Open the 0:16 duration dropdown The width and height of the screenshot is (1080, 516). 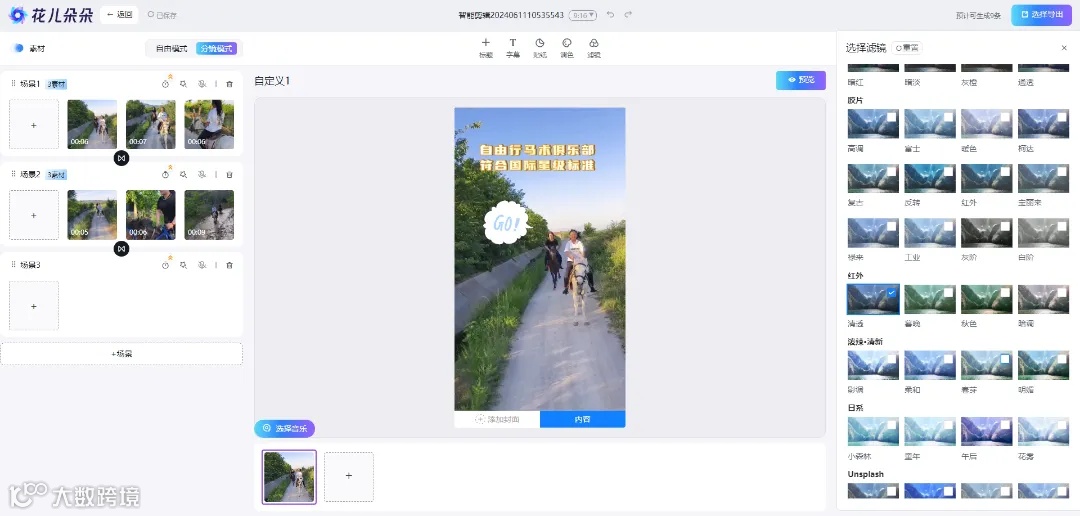tap(583, 14)
